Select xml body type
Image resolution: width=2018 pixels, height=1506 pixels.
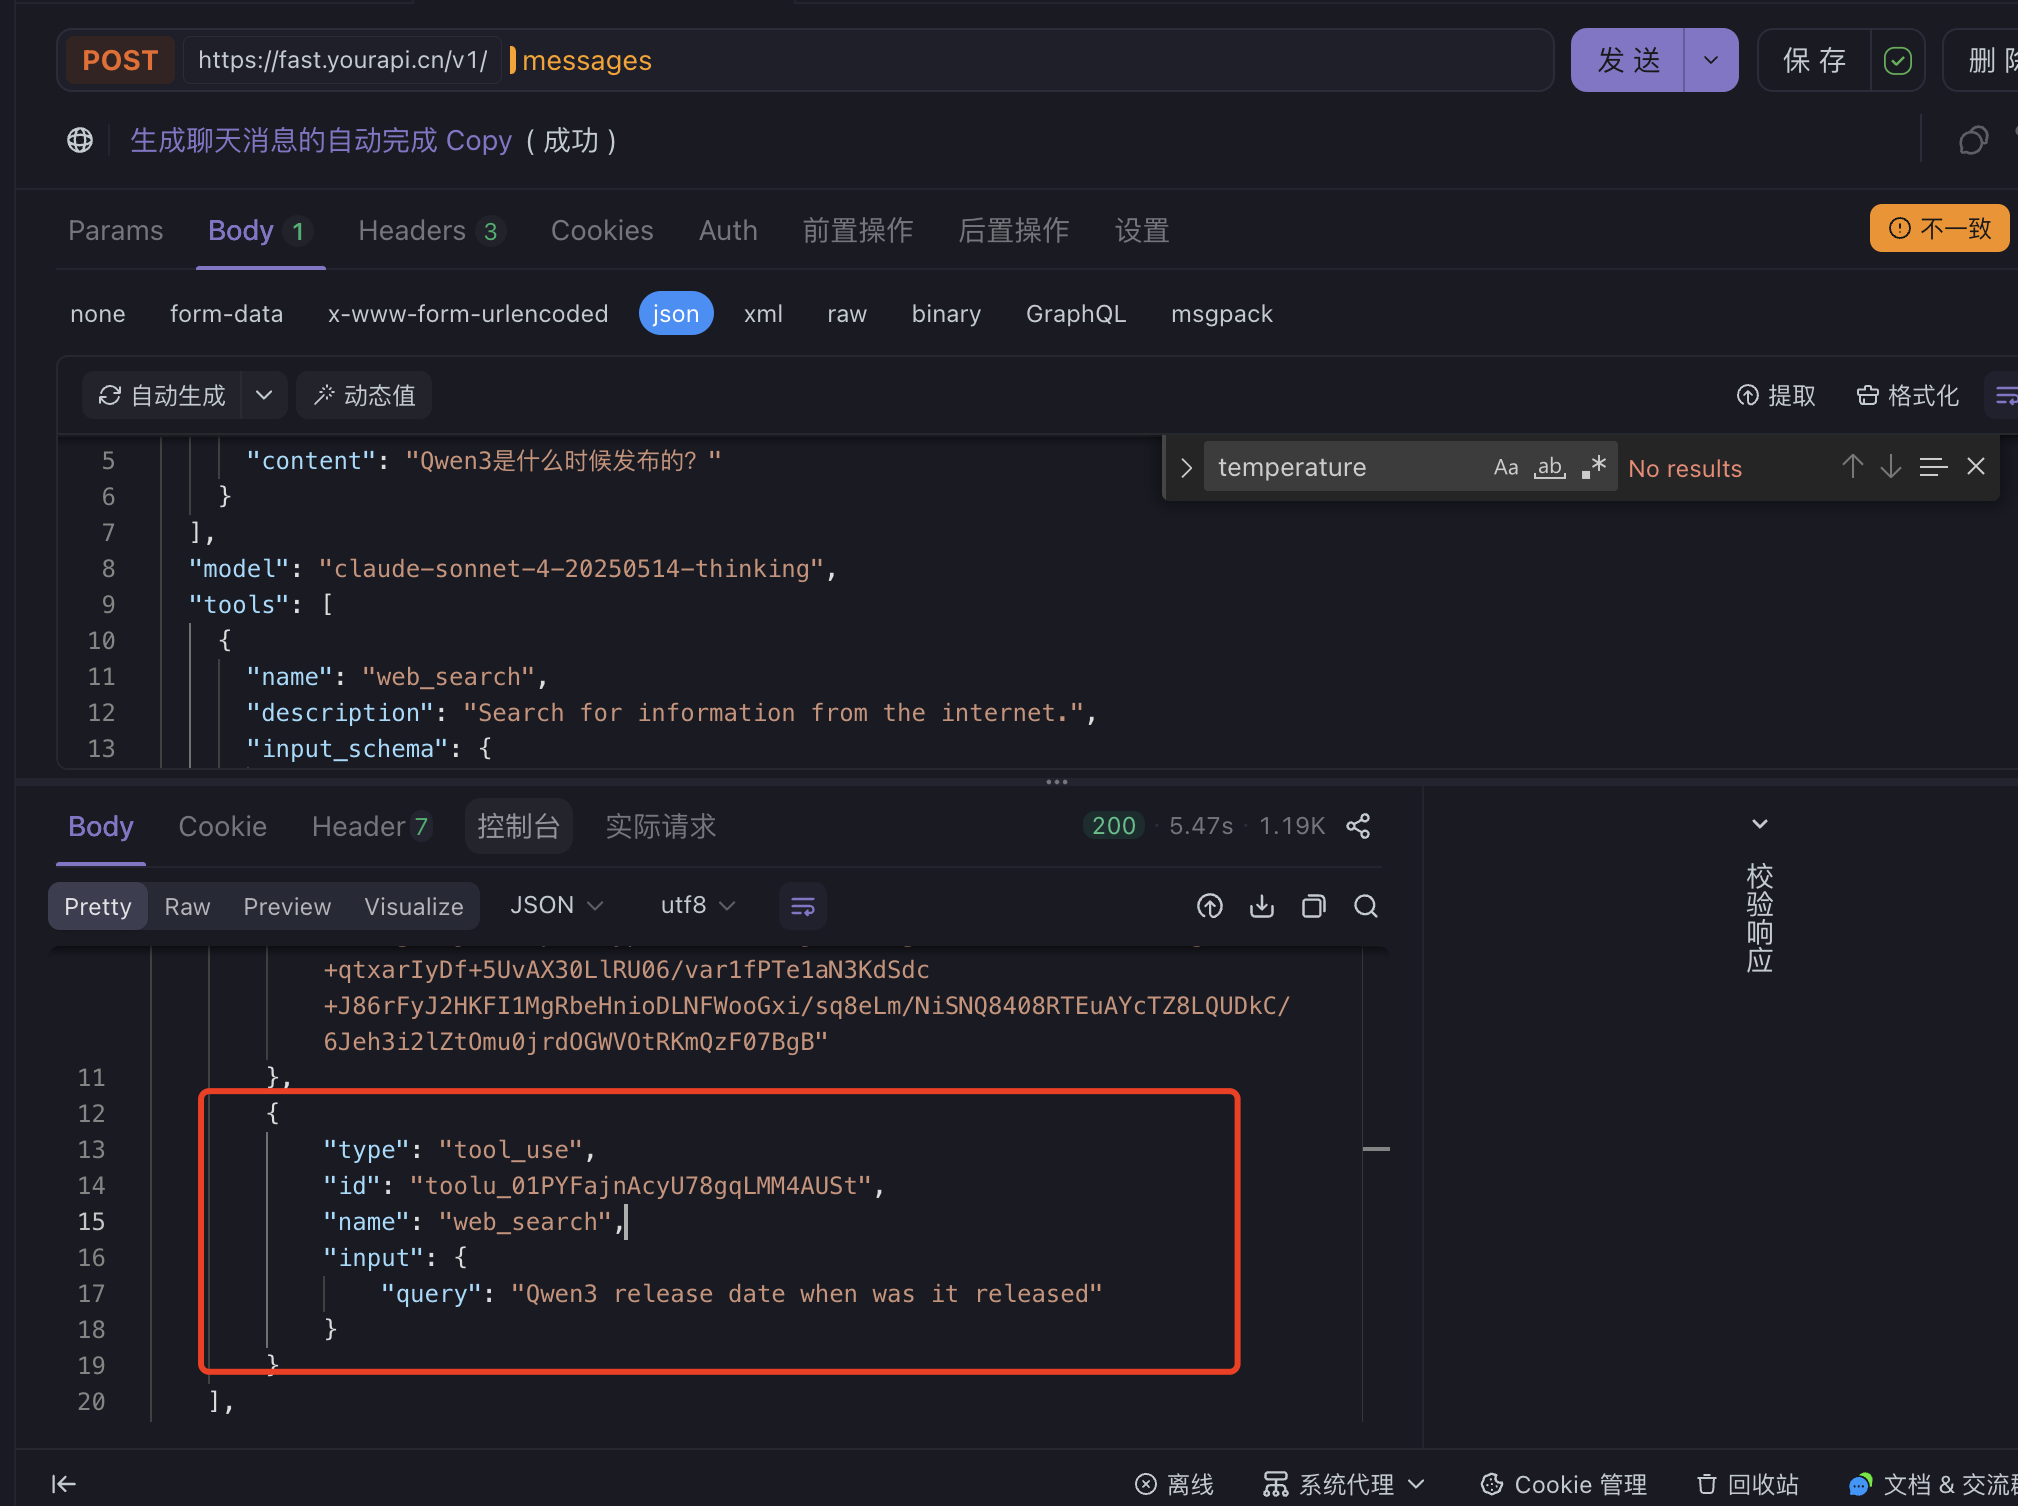pos(763,314)
